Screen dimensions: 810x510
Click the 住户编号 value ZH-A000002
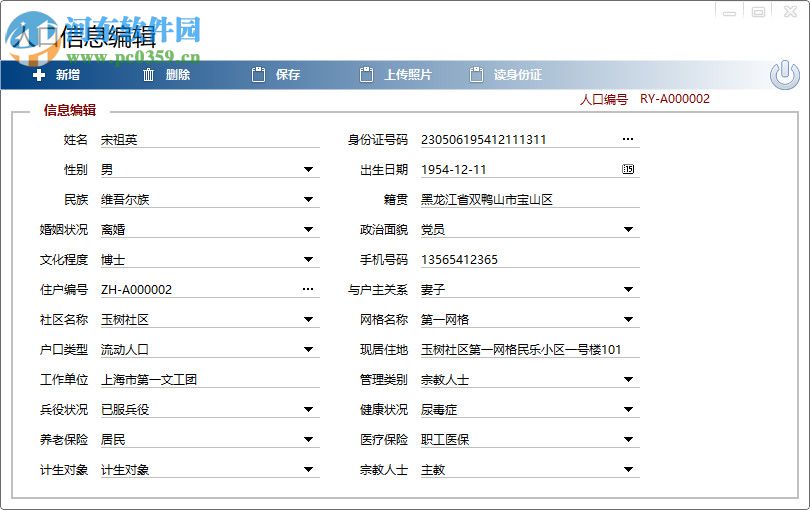(136, 289)
